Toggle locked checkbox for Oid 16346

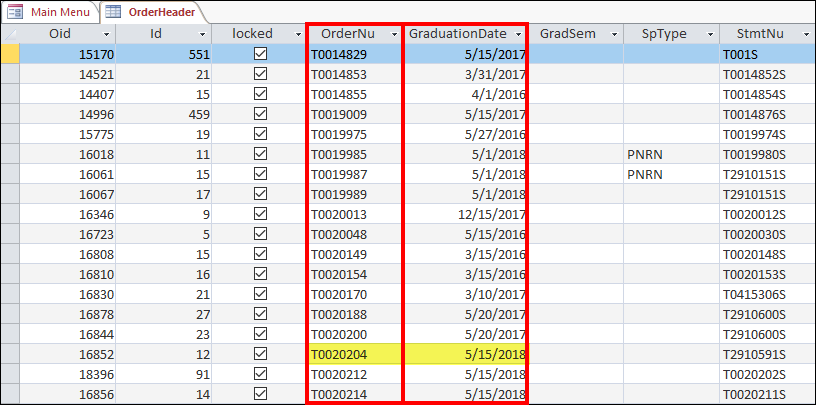[x=260, y=214]
